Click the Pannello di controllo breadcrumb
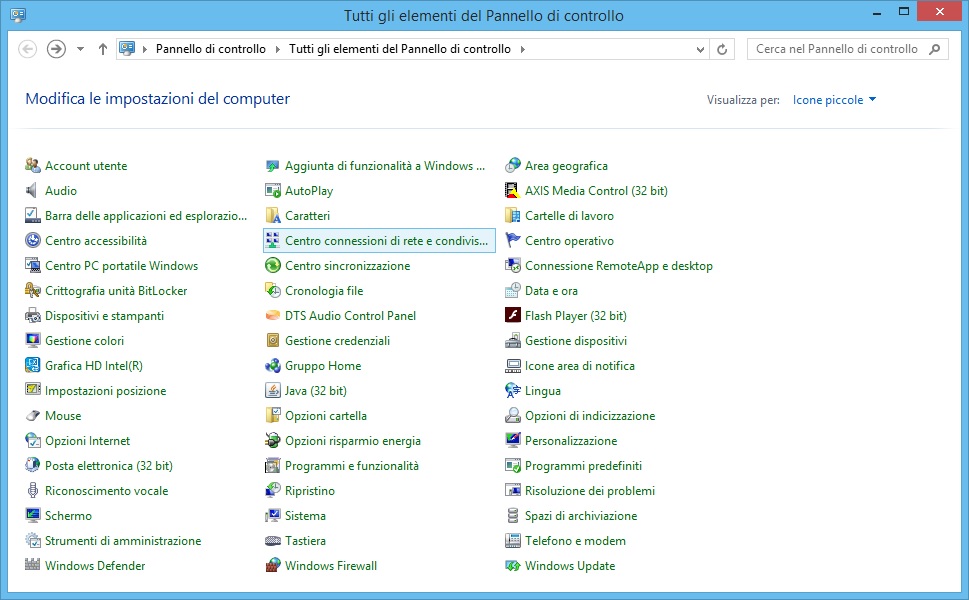969x600 pixels. [x=211, y=49]
